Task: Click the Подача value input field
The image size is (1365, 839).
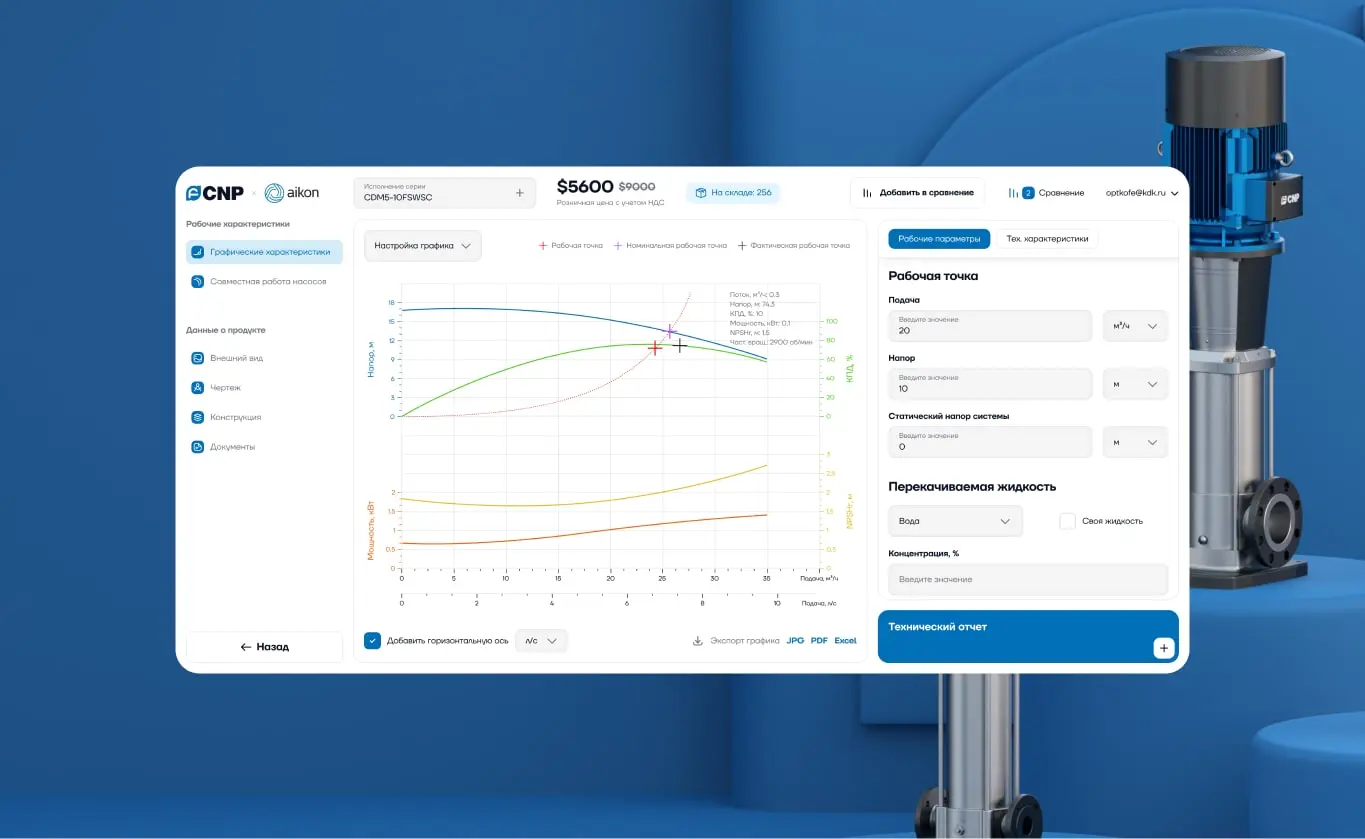Action: coord(990,326)
